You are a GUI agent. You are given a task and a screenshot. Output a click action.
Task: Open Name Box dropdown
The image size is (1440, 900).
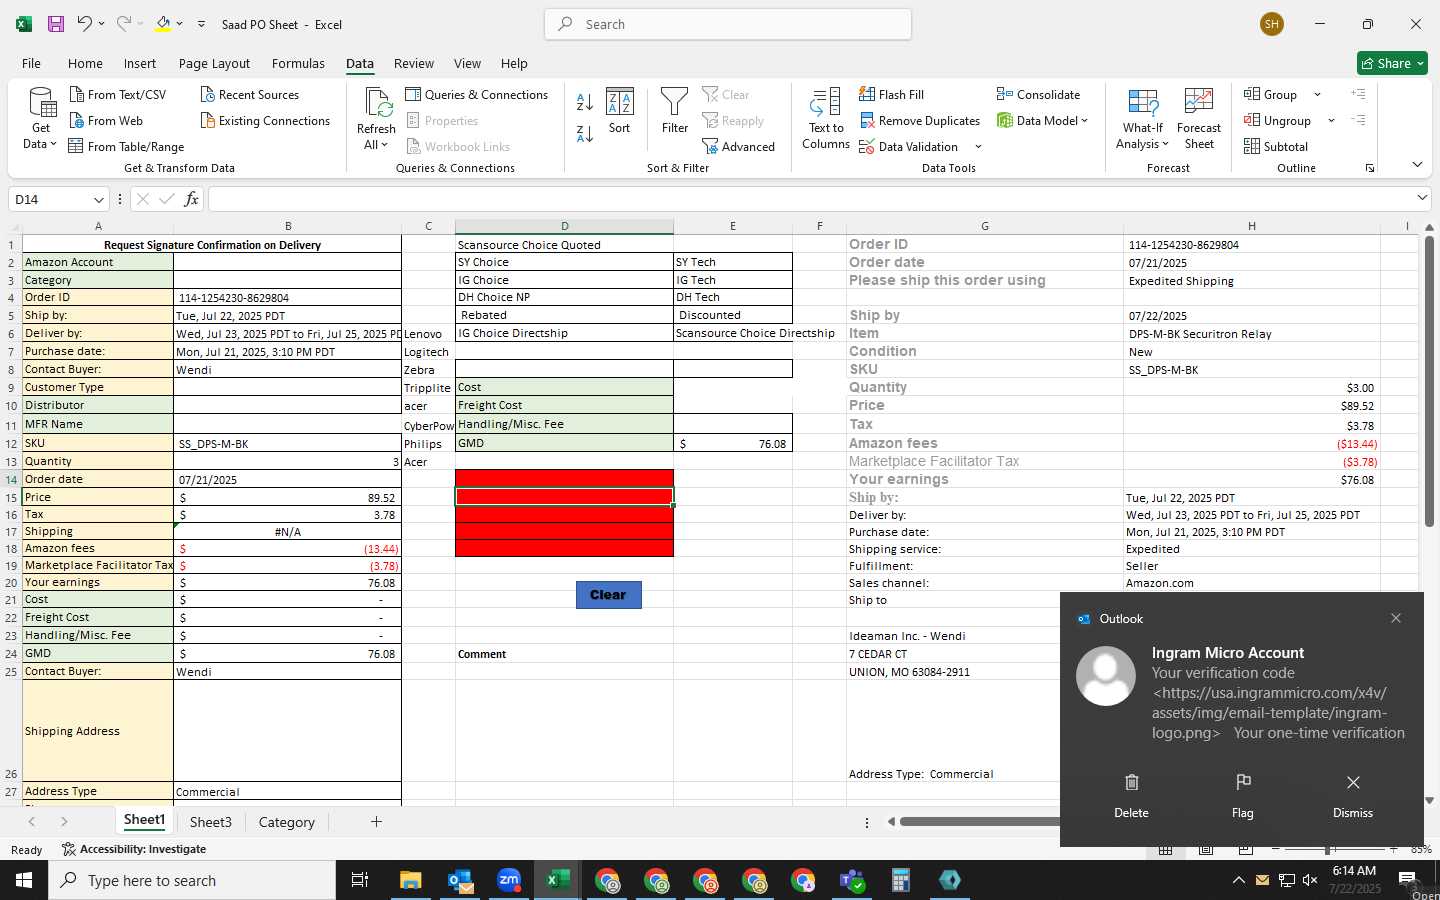click(98, 199)
